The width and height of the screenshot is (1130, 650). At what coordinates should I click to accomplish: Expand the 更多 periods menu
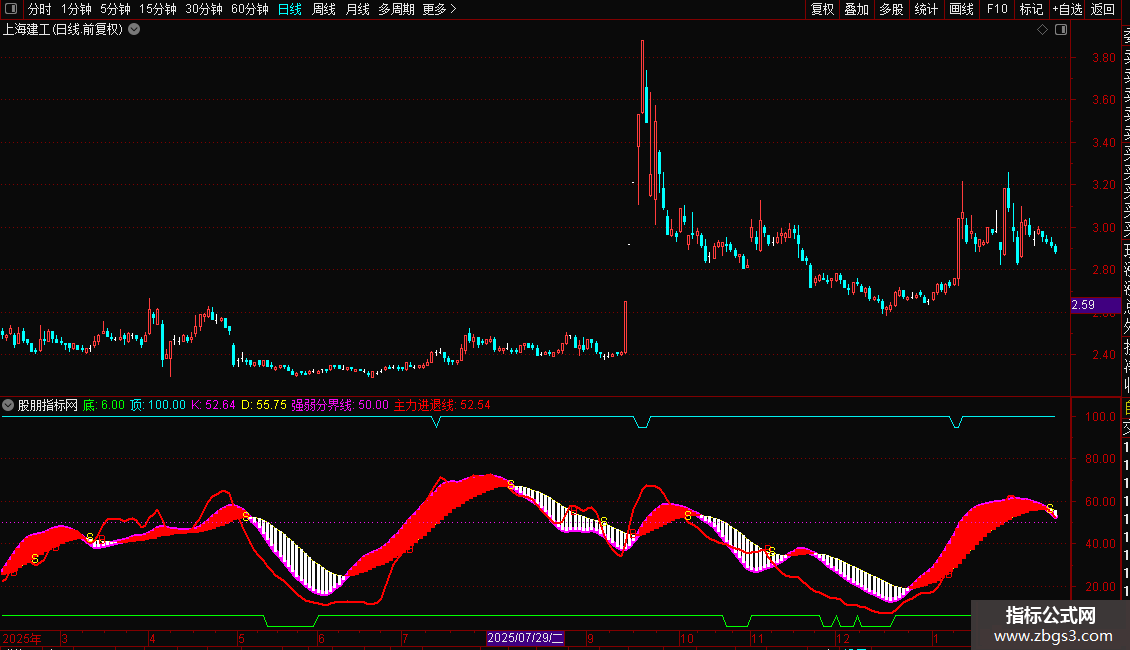(440, 9)
